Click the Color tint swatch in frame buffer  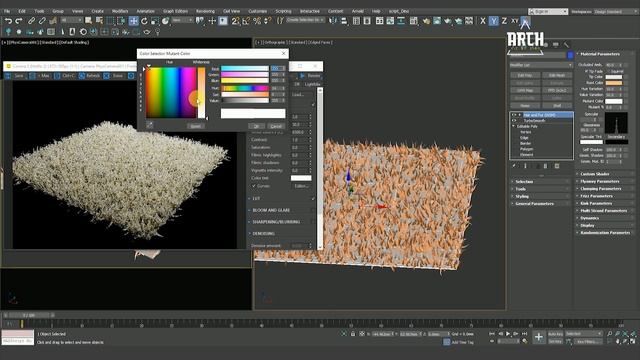(301, 178)
